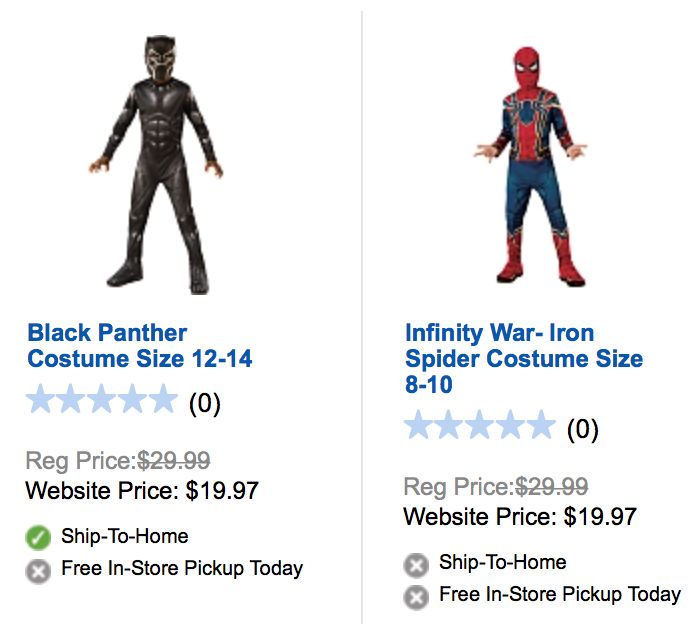Click the (0) review count for Black Panther
This screenshot has width=700, height=624.
click(204, 403)
